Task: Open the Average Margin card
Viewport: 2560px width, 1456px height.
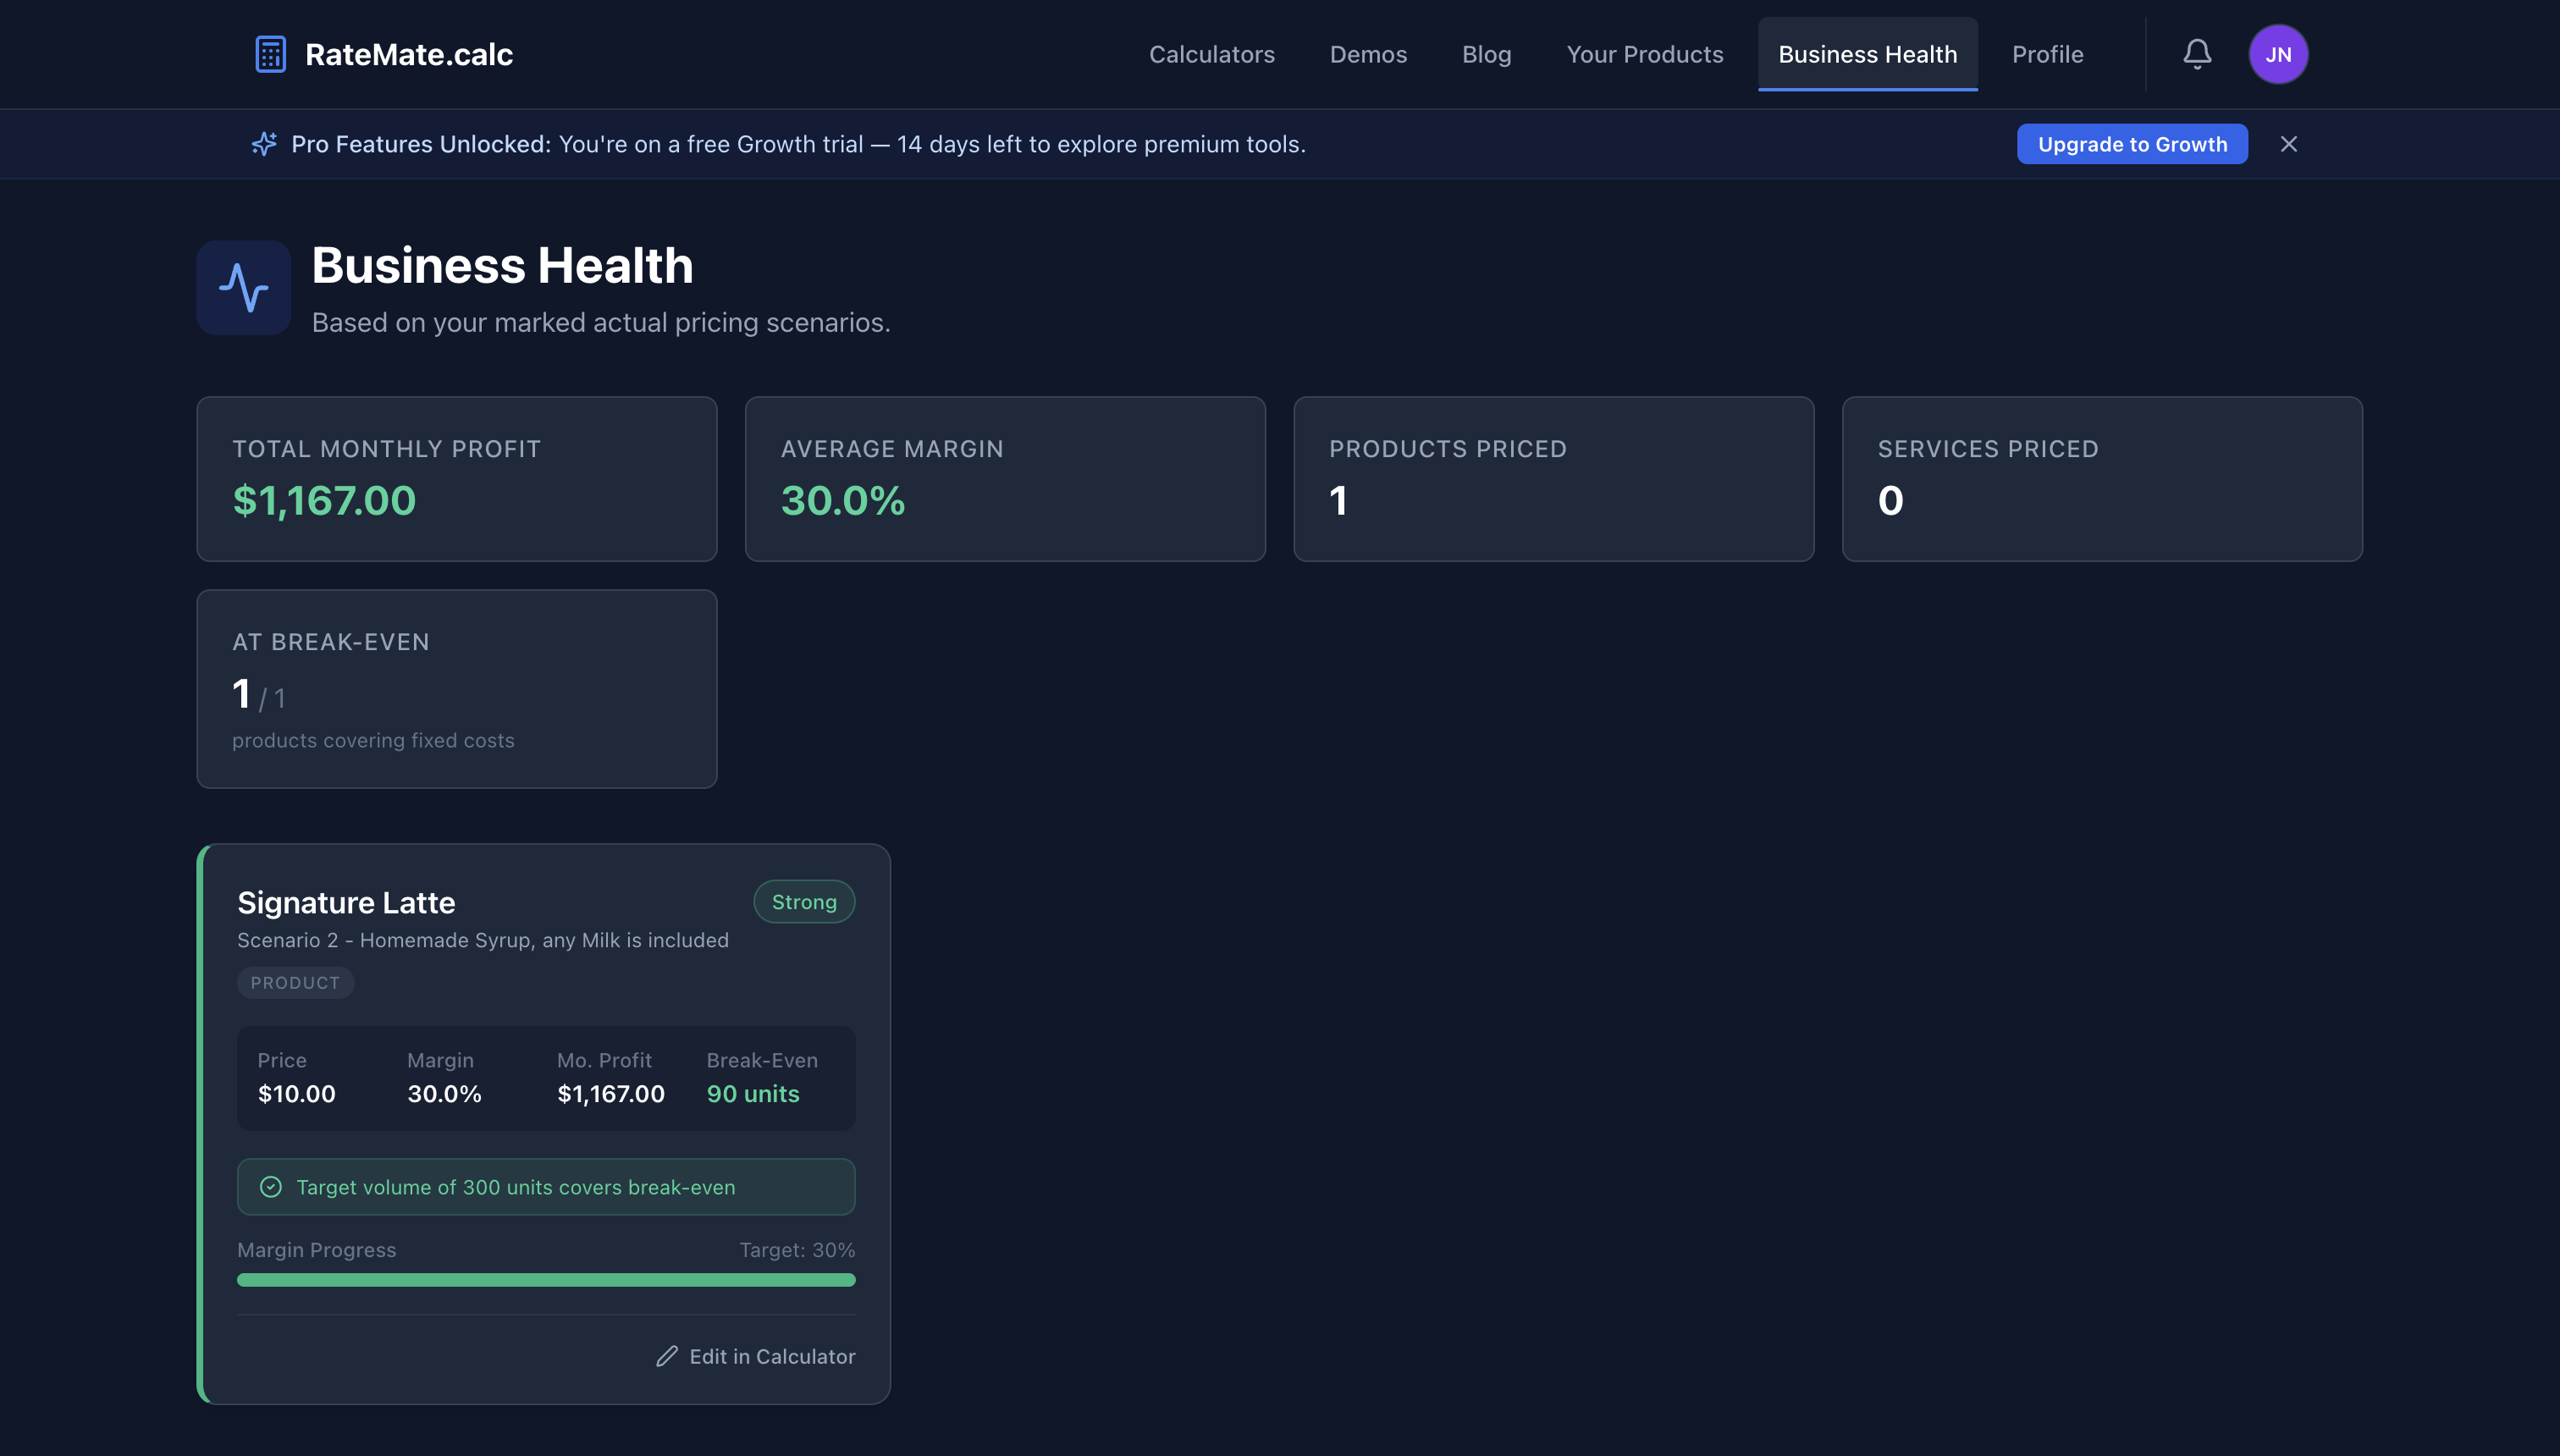Action: click(x=1005, y=479)
